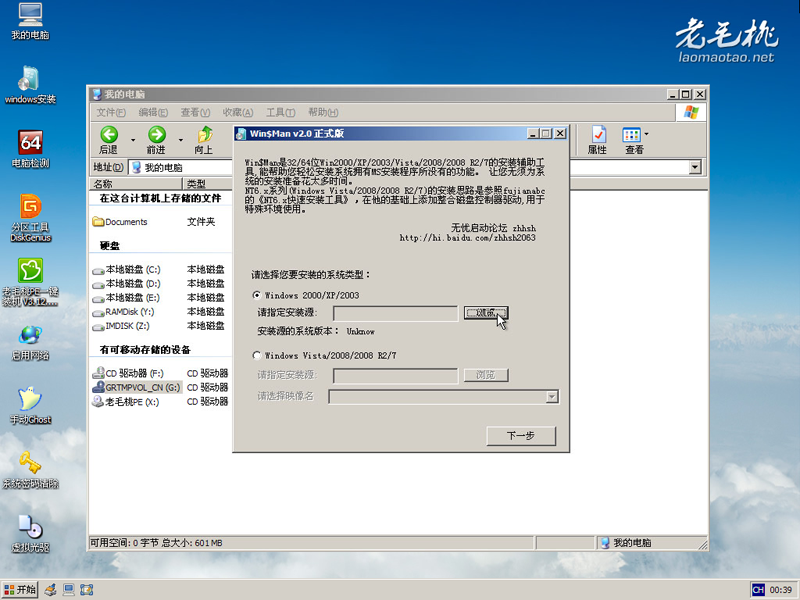800x600 pixels.
Task: Click the 开始 start button
Action: (20, 590)
